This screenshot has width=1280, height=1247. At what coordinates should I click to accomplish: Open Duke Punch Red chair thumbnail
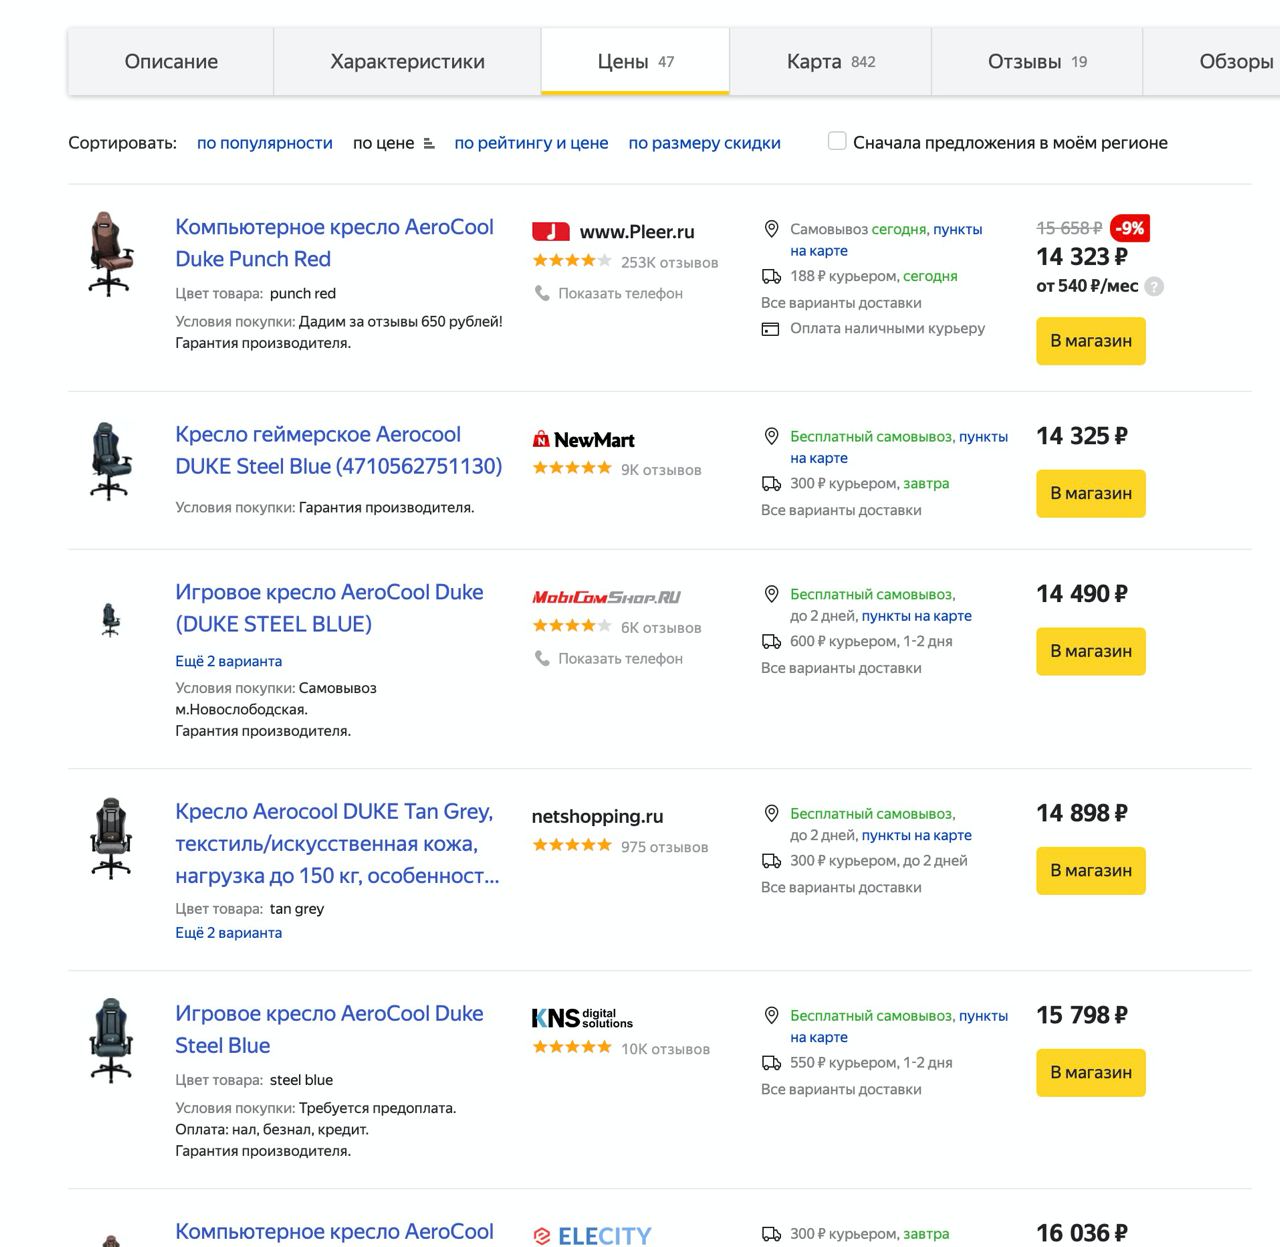[110, 254]
